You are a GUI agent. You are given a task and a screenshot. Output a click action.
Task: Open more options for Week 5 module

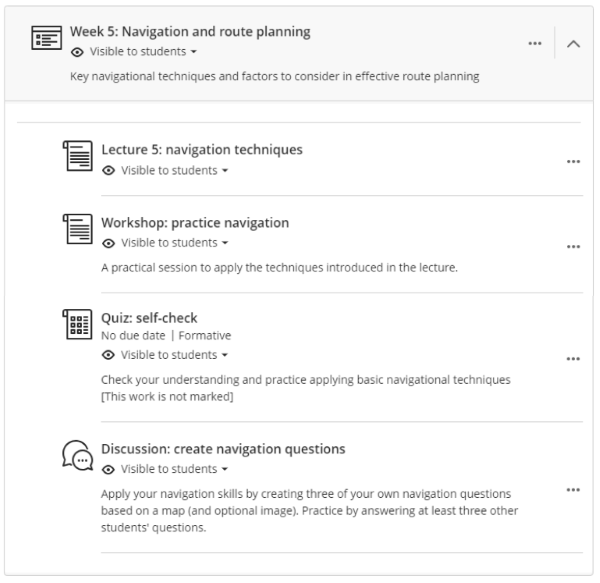(x=535, y=44)
